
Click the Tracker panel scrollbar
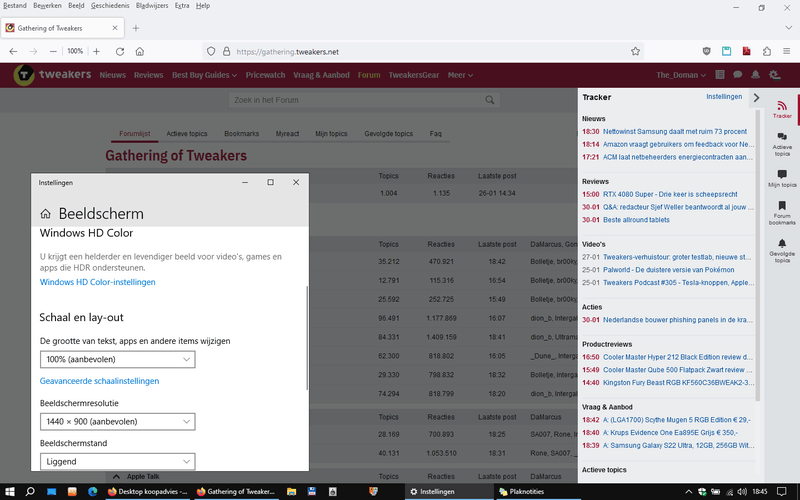tap(757, 255)
